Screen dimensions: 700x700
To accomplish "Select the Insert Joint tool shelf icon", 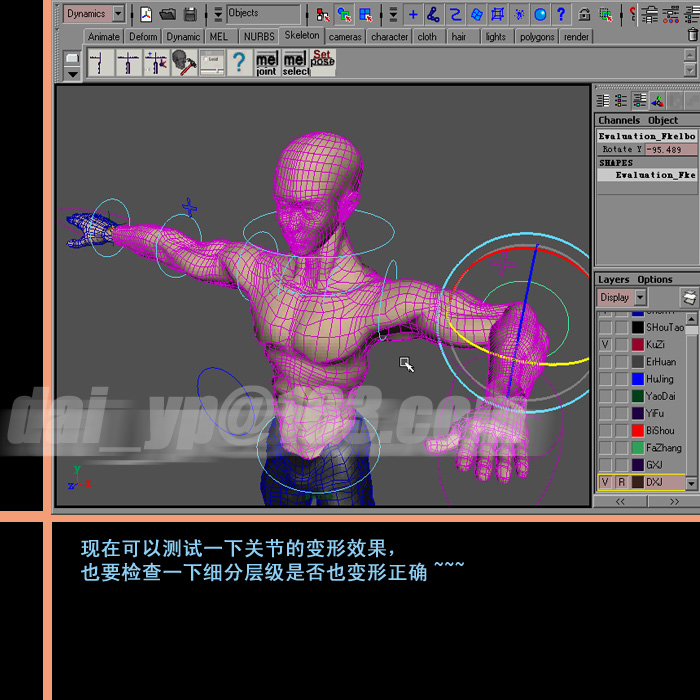I will click(129, 62).
